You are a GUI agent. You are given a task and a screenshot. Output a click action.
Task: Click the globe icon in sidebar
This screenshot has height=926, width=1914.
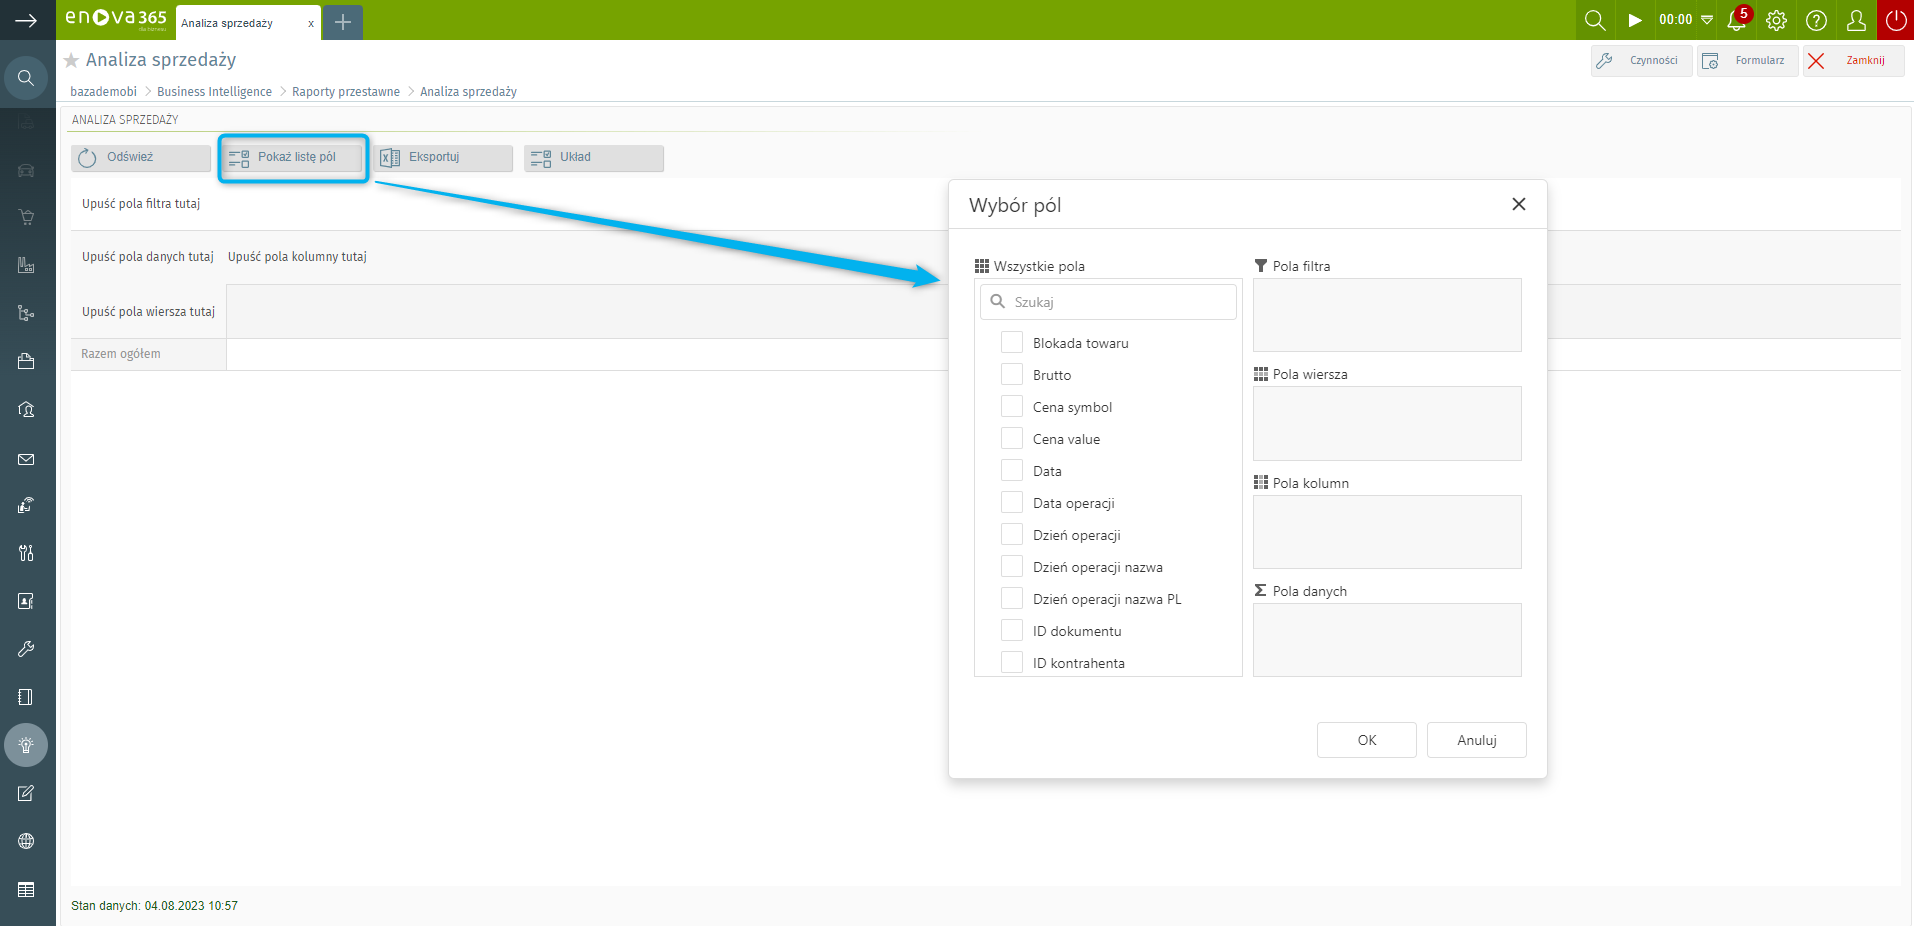pos(26,841)
